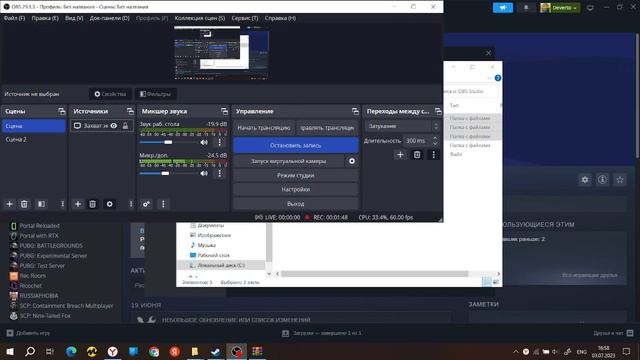Add game to favorites star icon
The image size is (640, 360).
click(620, 180)
